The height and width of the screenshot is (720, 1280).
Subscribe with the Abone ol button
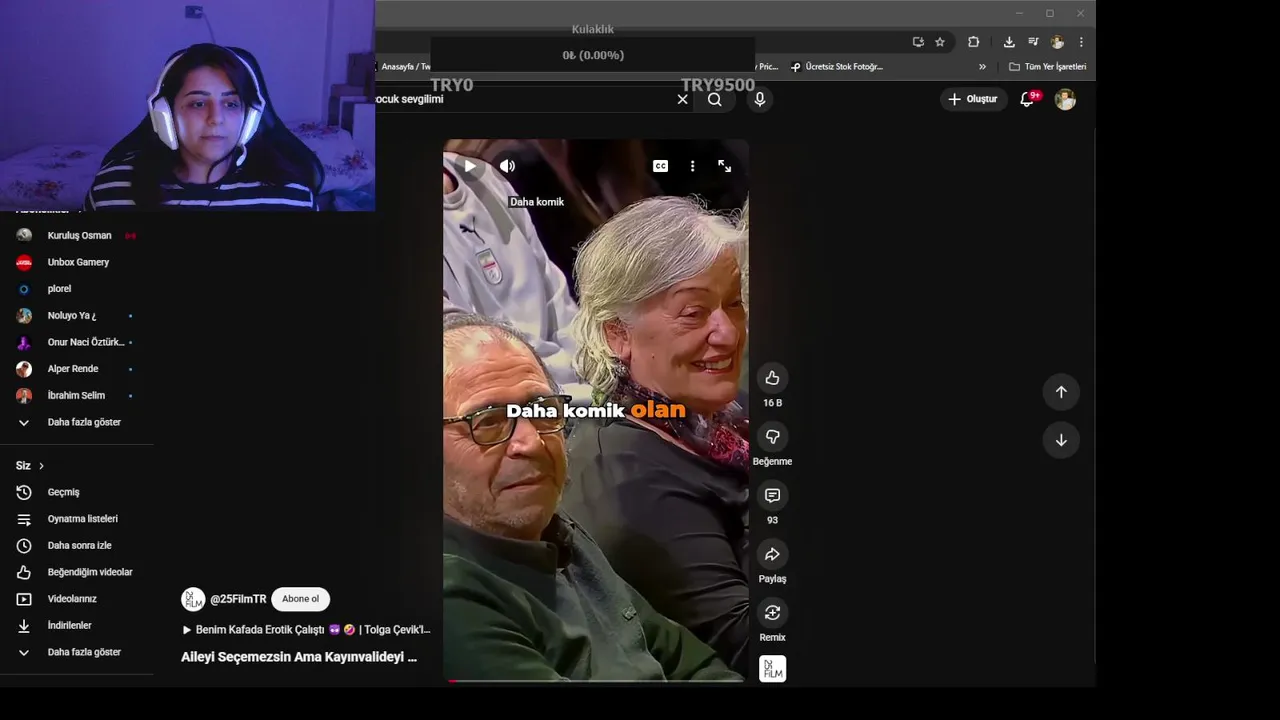300,599
